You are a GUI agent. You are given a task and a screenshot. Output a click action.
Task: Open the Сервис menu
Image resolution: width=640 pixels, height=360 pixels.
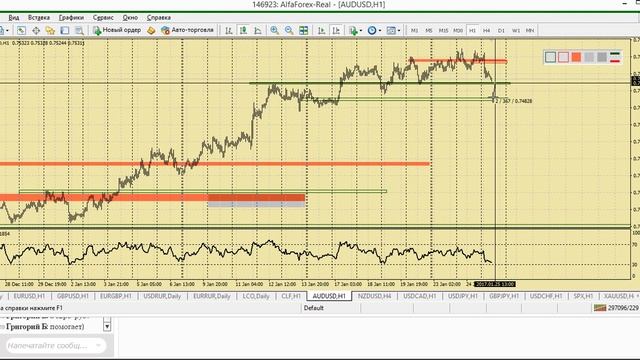tap(103, 18)
